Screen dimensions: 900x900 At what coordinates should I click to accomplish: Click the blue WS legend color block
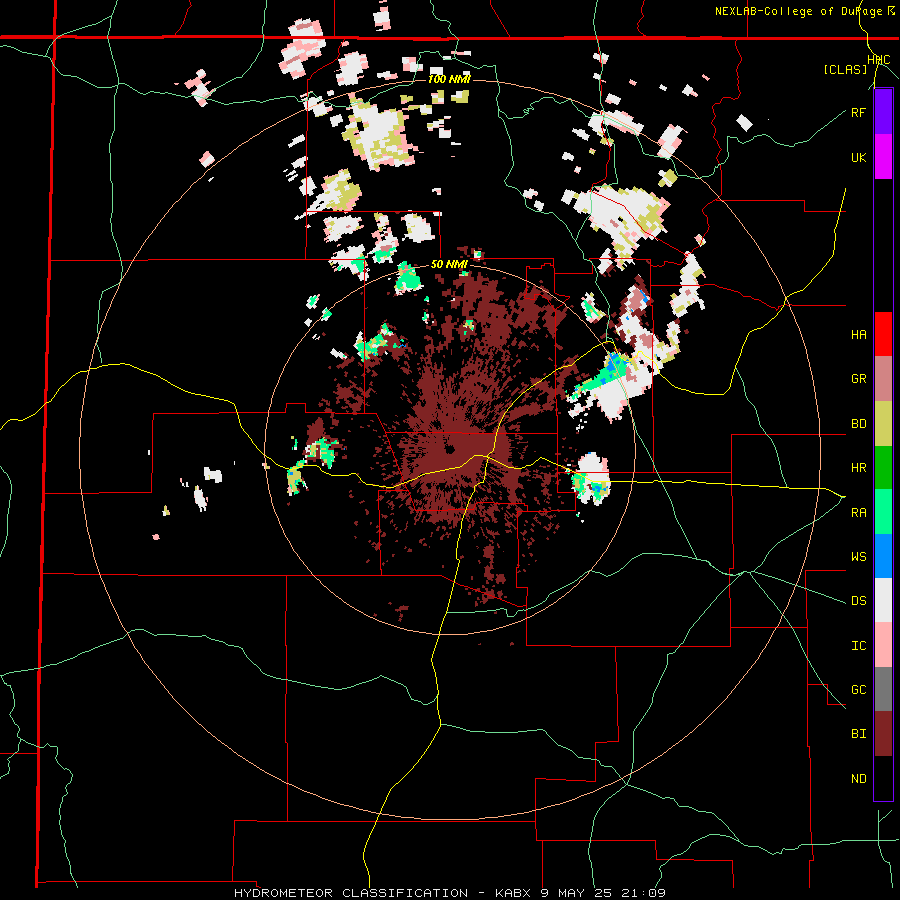coord(883,556)
